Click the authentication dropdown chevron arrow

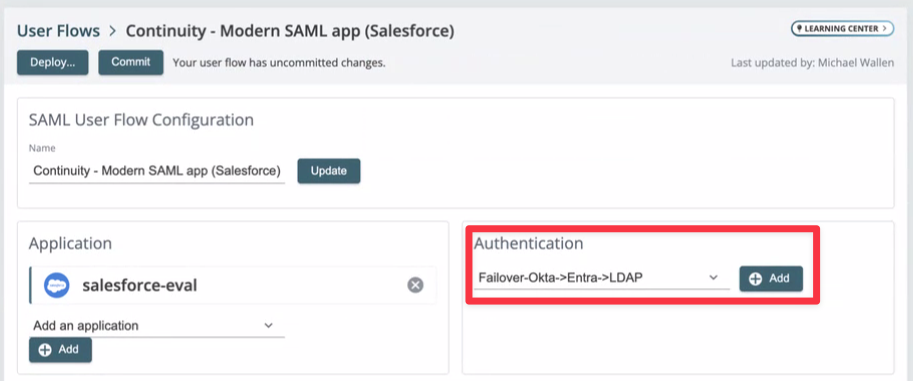tap(713, 278)
